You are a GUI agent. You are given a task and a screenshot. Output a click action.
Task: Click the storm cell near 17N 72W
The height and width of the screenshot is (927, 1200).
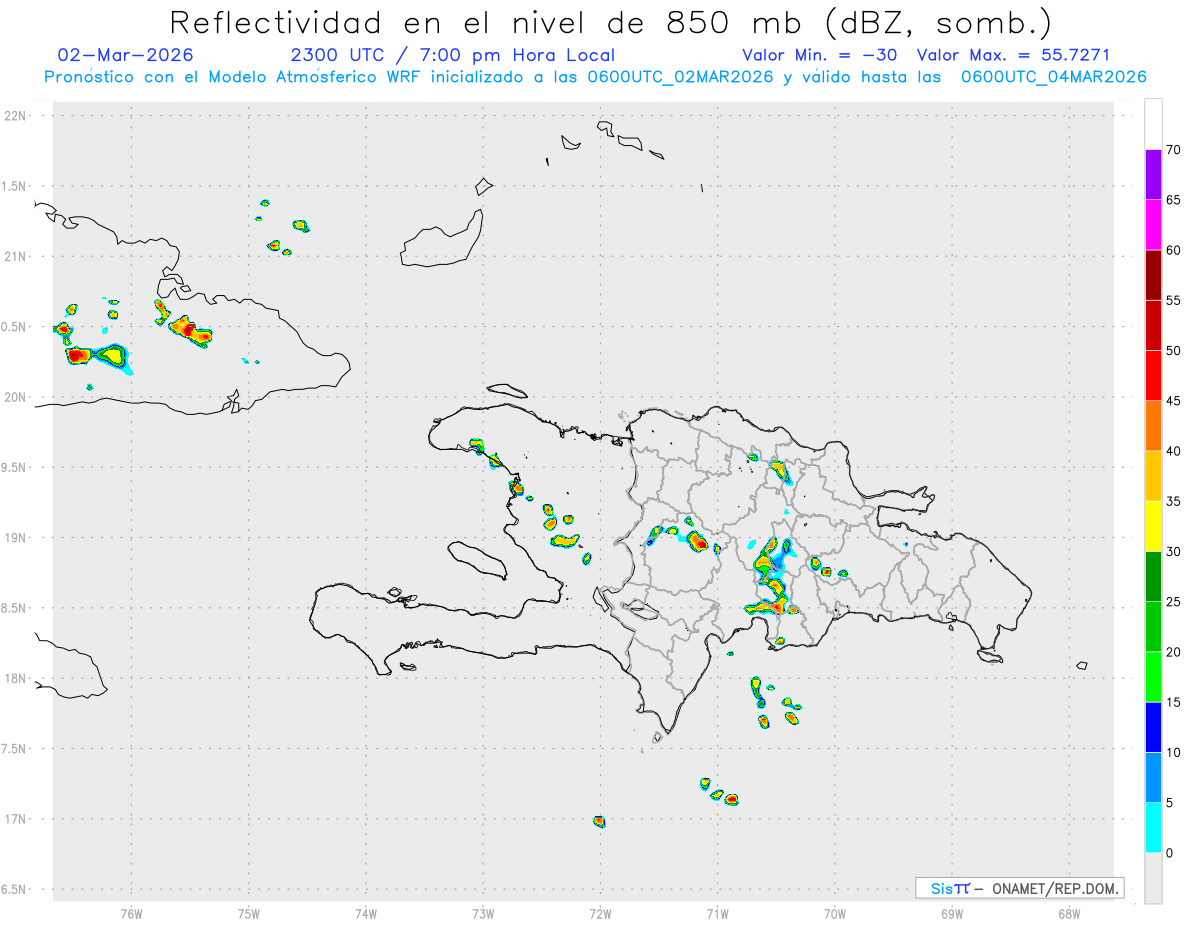(x=599, y=821)
